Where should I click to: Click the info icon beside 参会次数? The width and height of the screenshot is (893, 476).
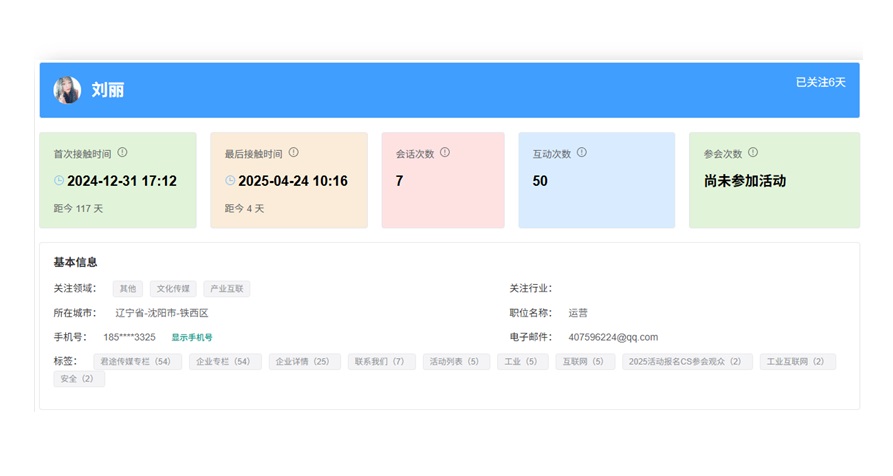753,153
